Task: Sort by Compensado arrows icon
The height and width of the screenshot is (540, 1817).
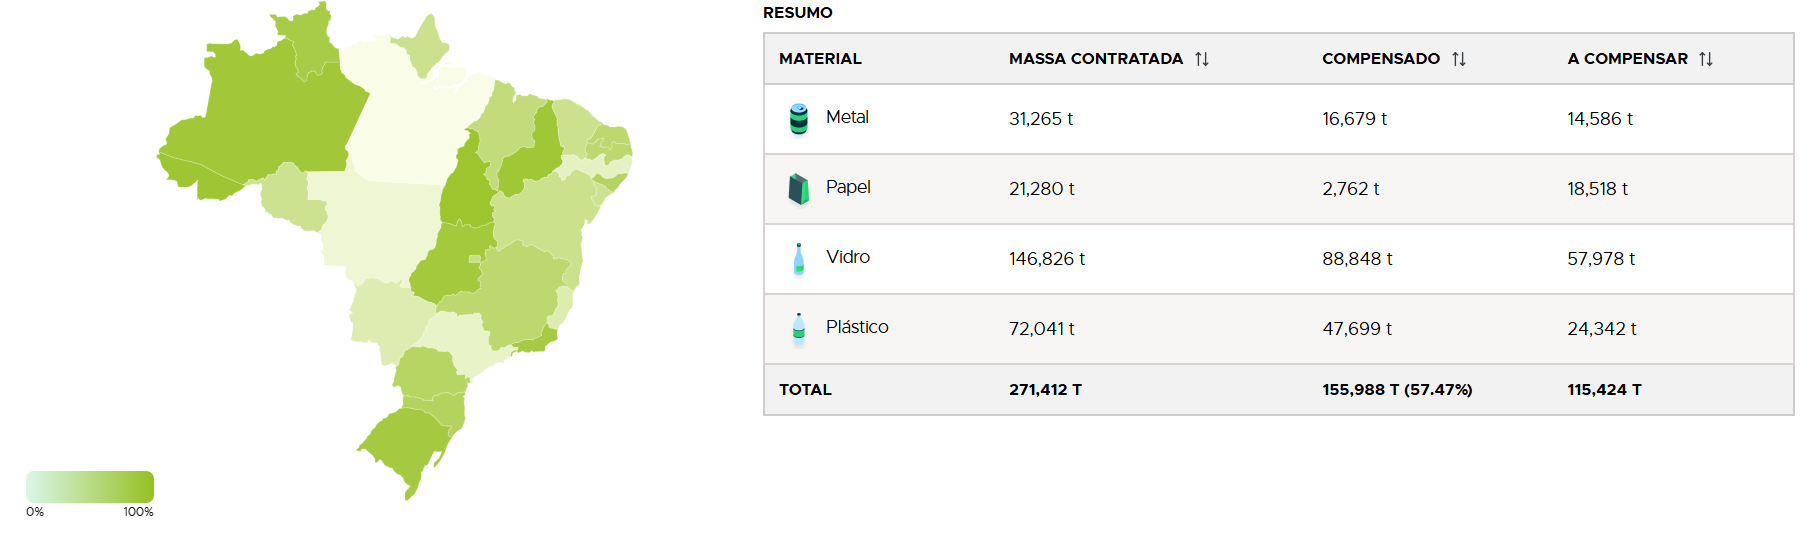Action: (1459, 59)
